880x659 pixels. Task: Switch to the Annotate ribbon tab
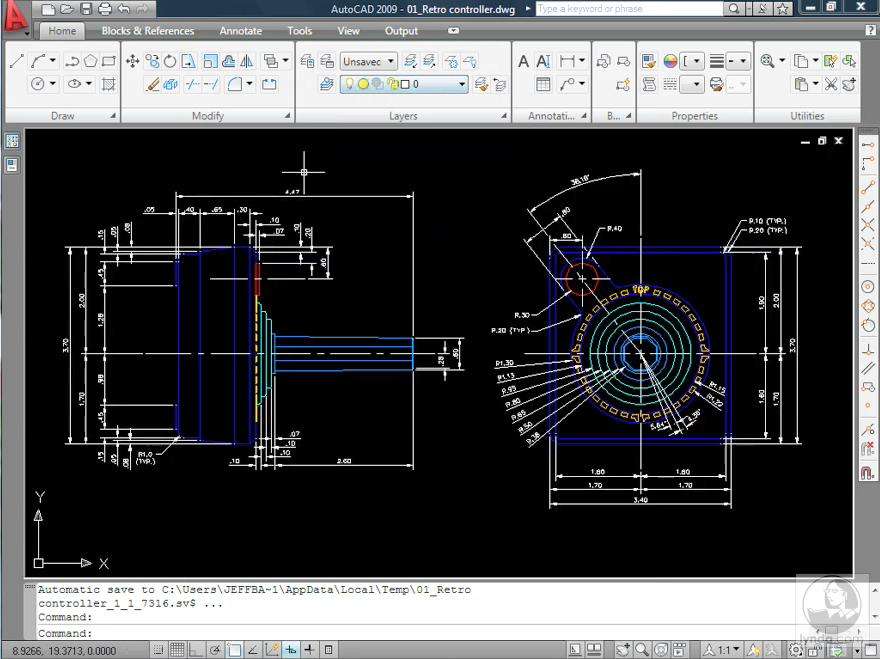[x=240, y=31]
